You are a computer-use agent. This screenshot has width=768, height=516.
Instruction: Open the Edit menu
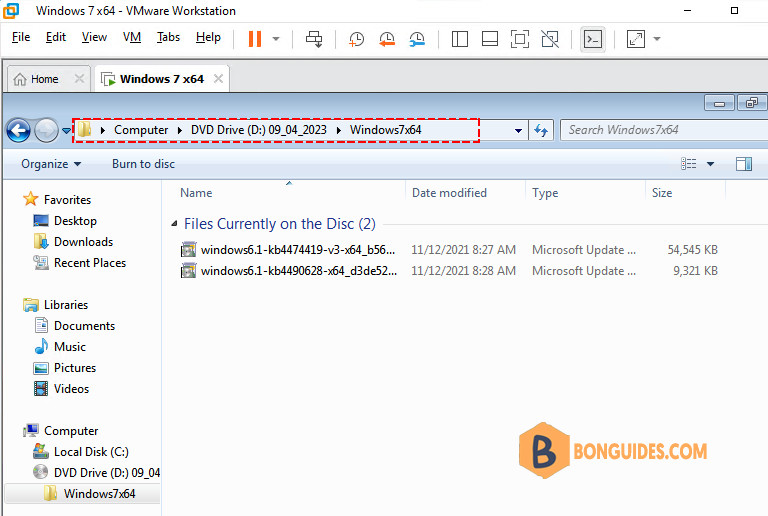[x=56, y=37]
